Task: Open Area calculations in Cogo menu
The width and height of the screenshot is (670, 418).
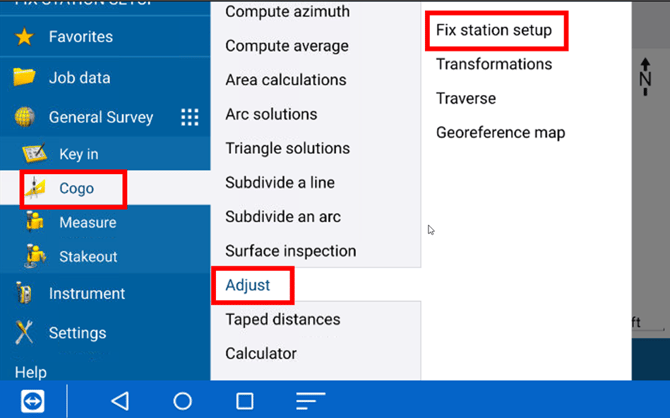Action: coord(286,80)
